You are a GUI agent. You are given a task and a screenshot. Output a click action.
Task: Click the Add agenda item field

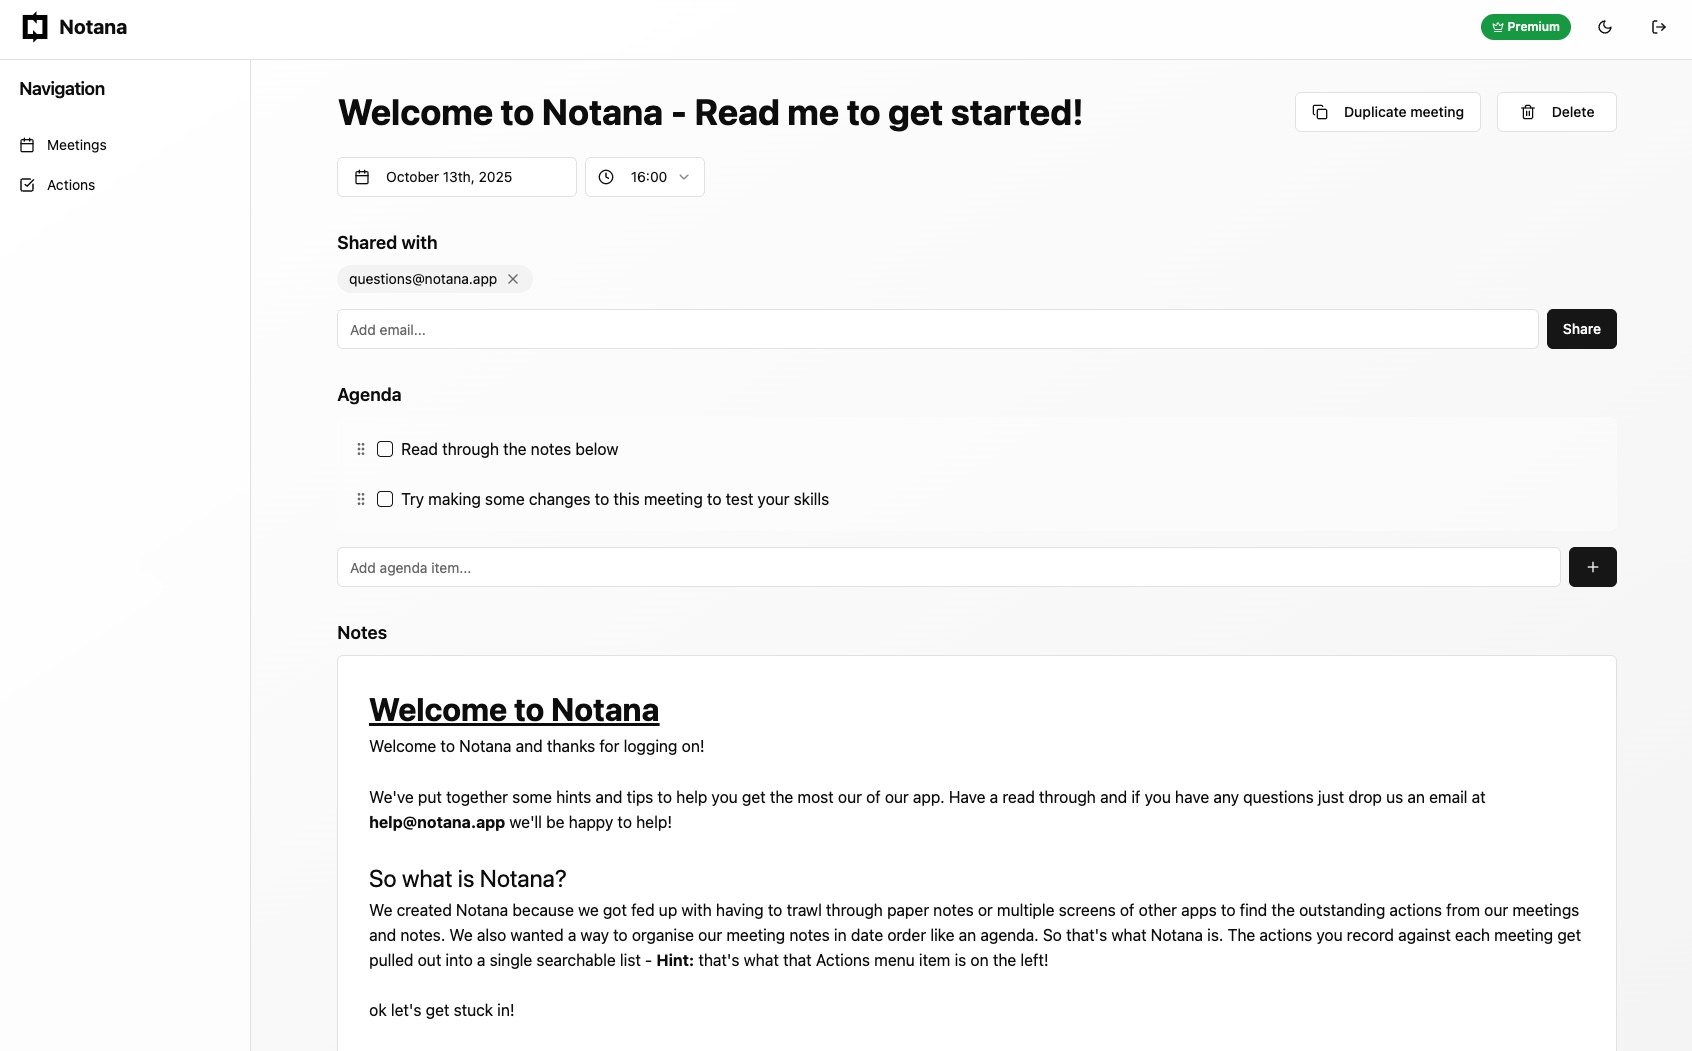[948, 567]
